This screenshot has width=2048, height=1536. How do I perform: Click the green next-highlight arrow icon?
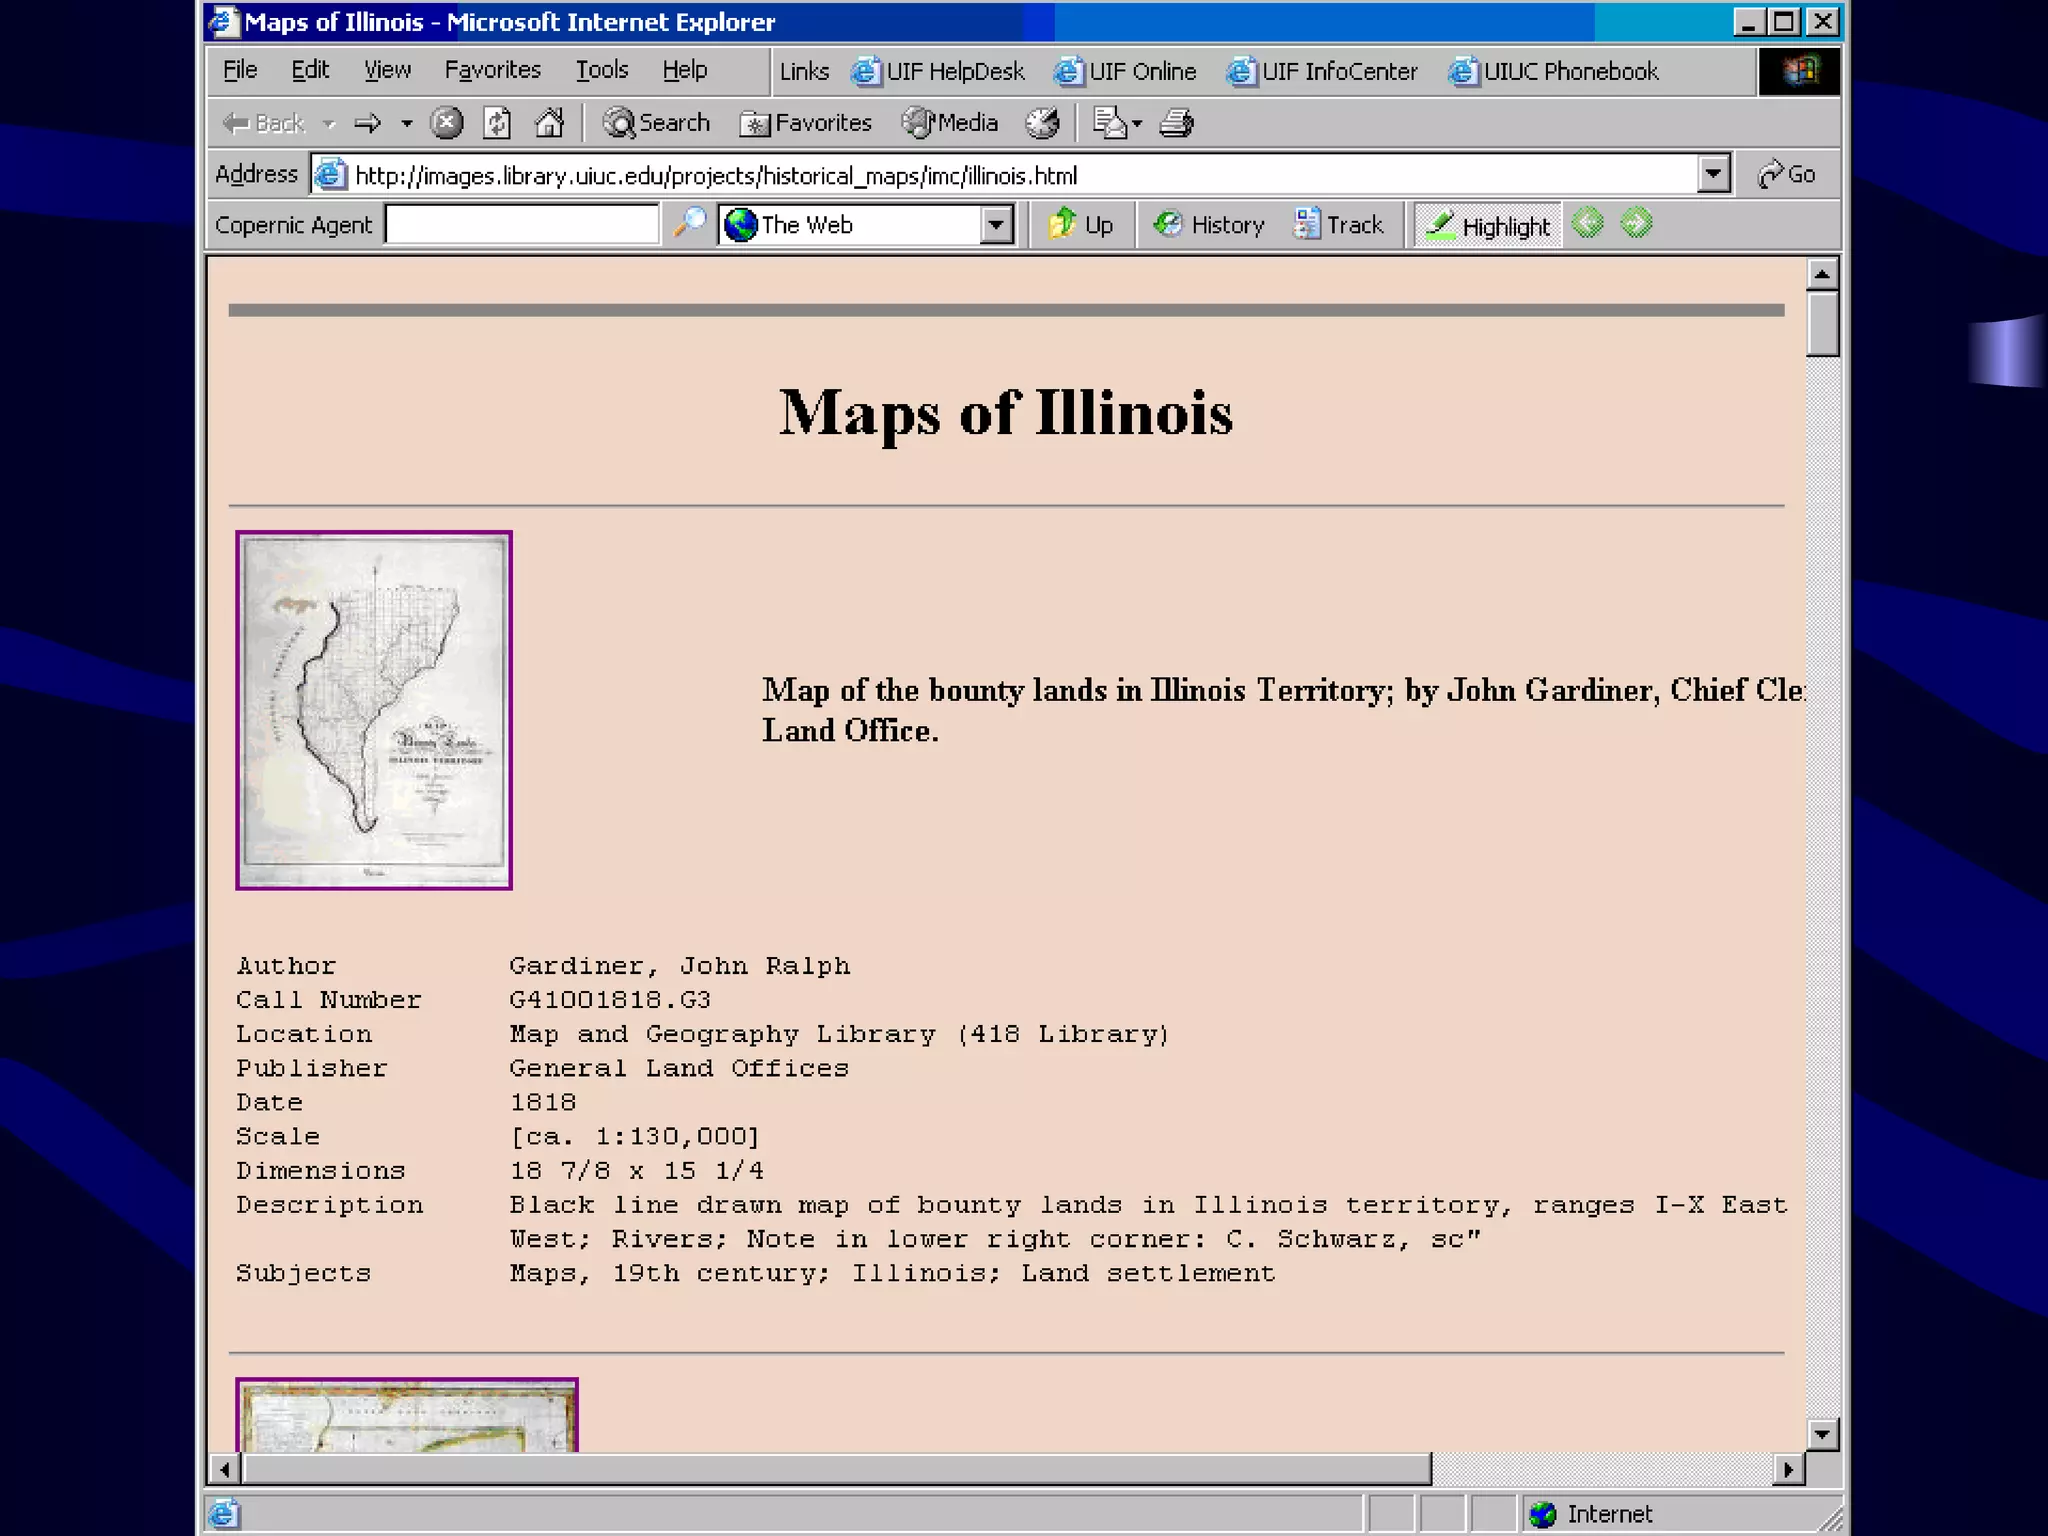click(x=1636, y=224)
